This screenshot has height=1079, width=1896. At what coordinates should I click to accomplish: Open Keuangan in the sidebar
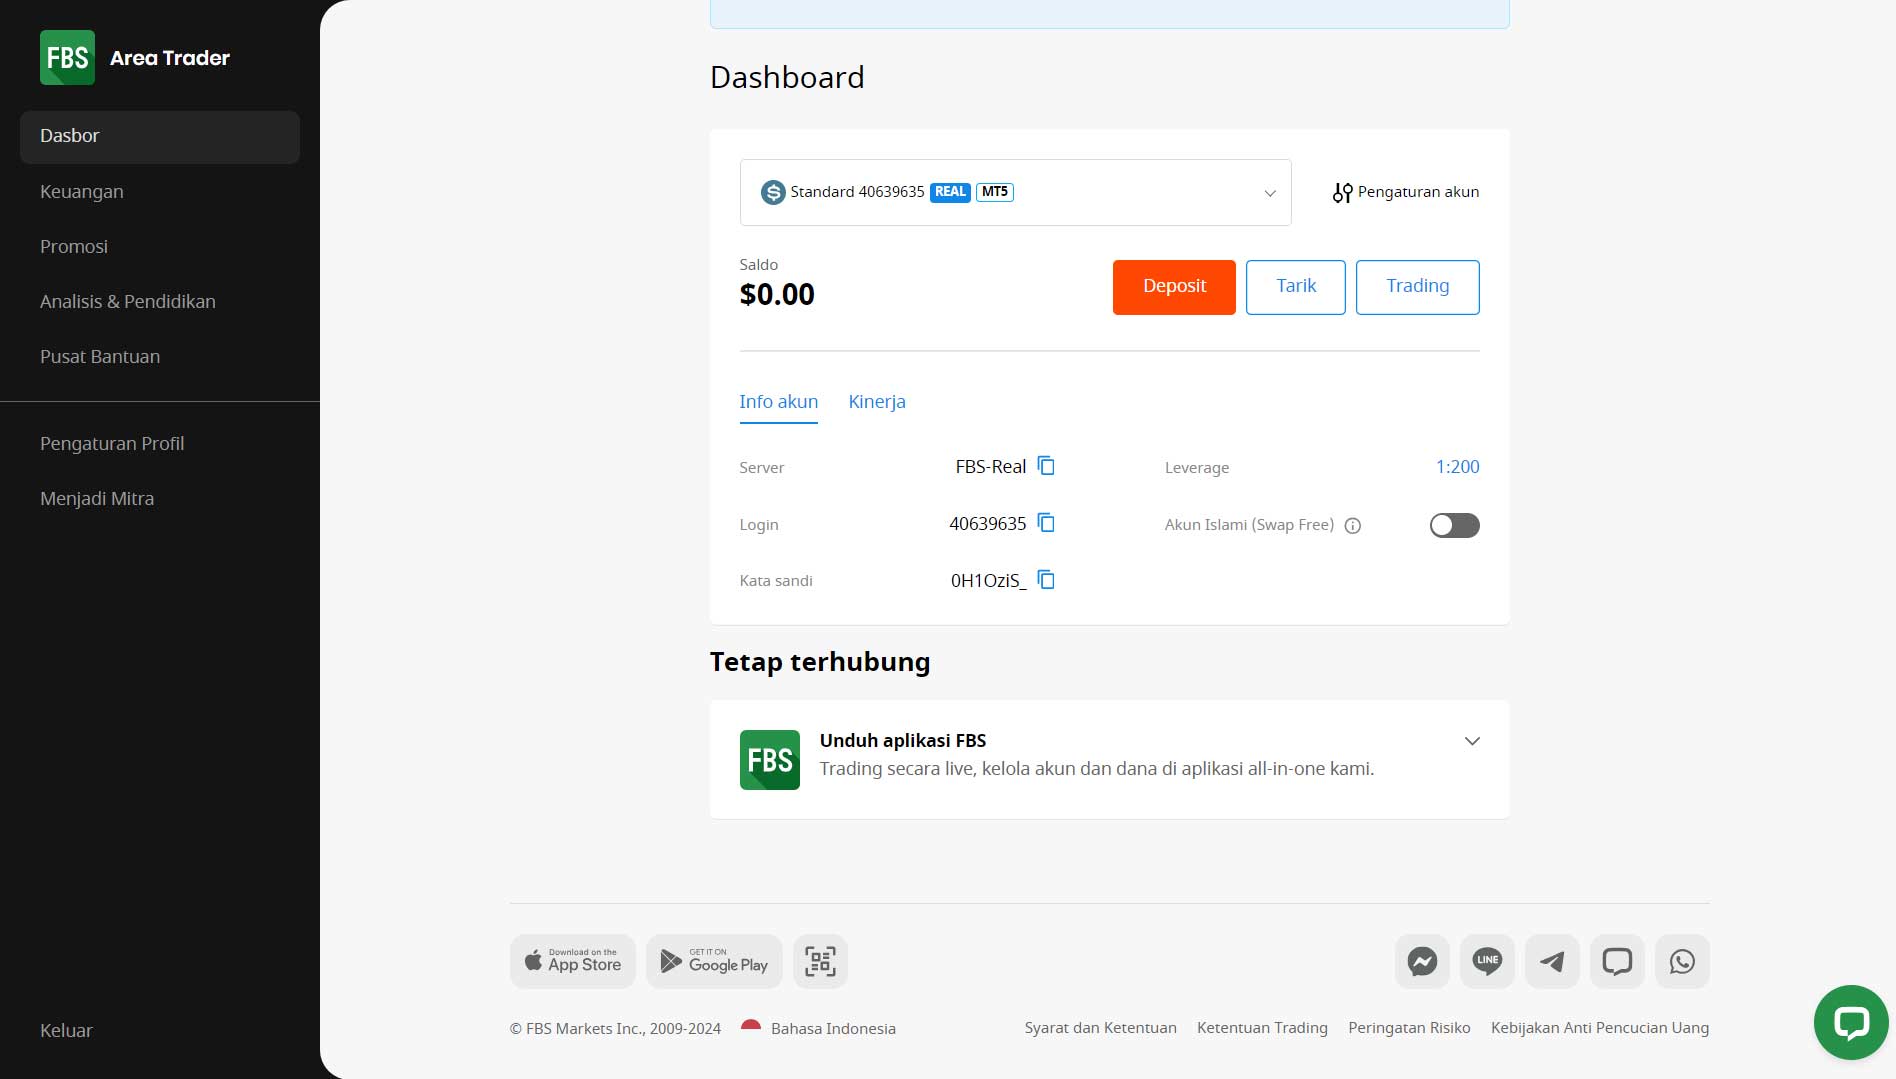pyautogui.click(x=82, y=192)
